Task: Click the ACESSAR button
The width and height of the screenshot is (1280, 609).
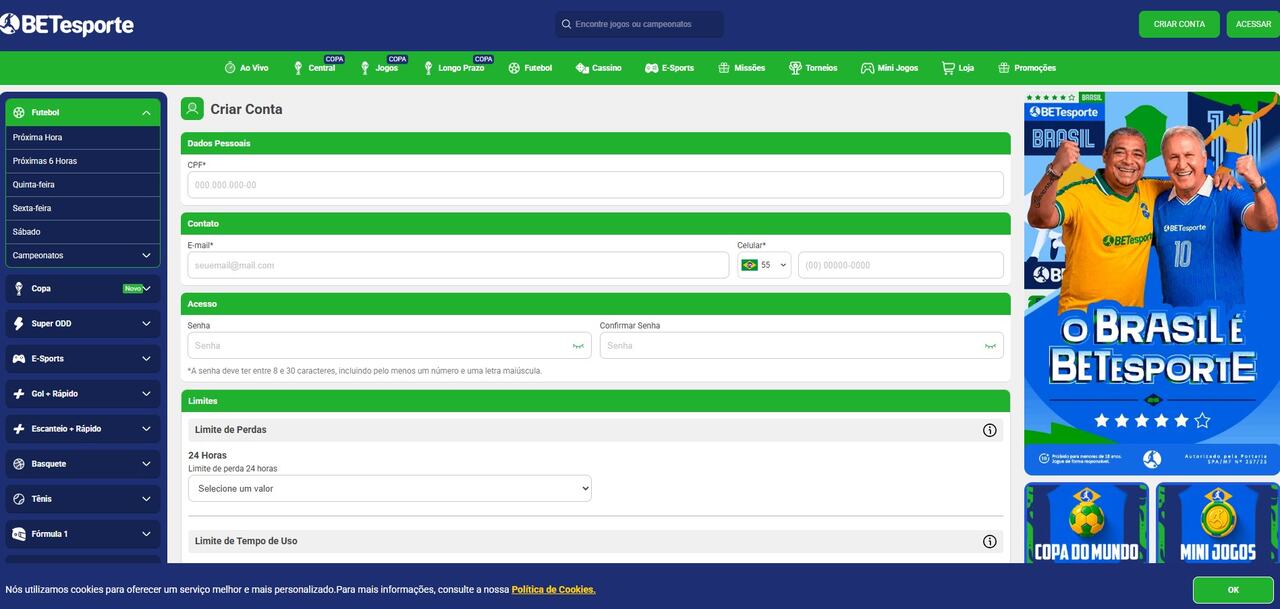Action: (1253, 24)
